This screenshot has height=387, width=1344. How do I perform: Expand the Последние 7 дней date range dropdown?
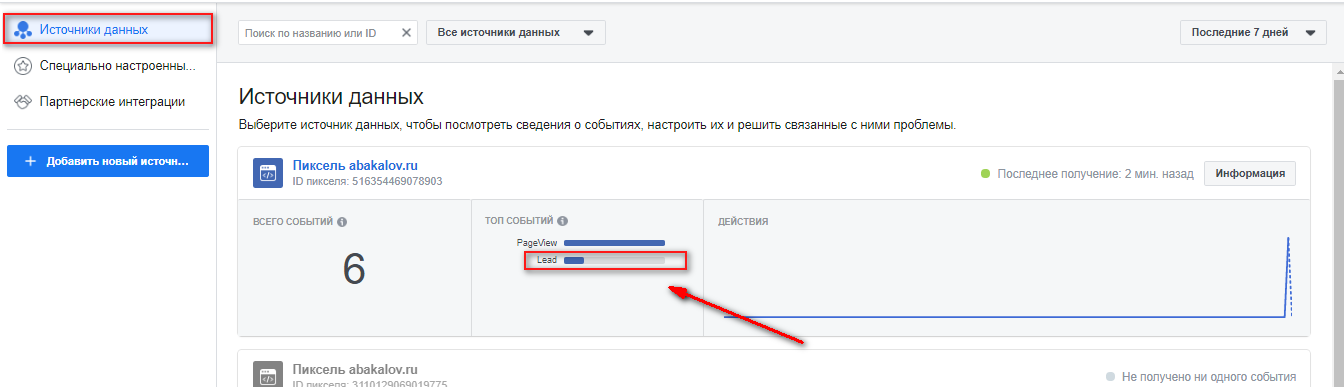pos(1253,33)
